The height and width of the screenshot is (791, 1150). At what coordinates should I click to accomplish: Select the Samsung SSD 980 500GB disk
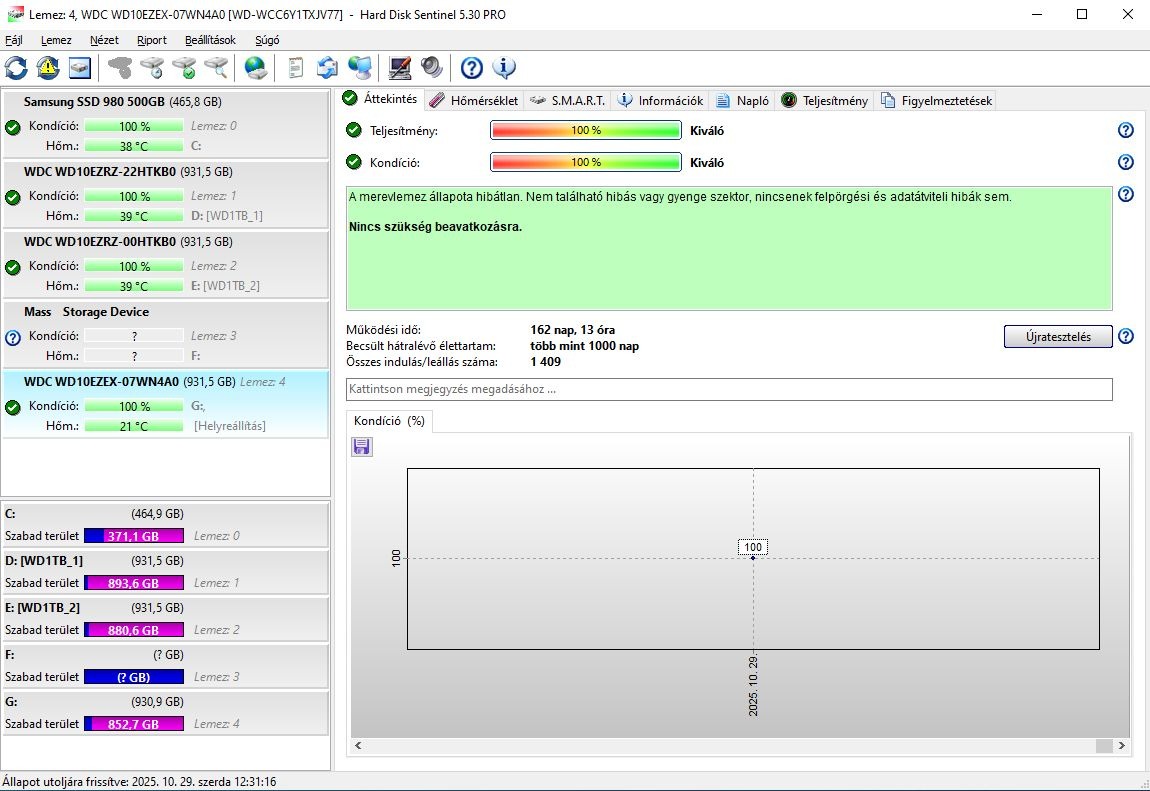166,123
